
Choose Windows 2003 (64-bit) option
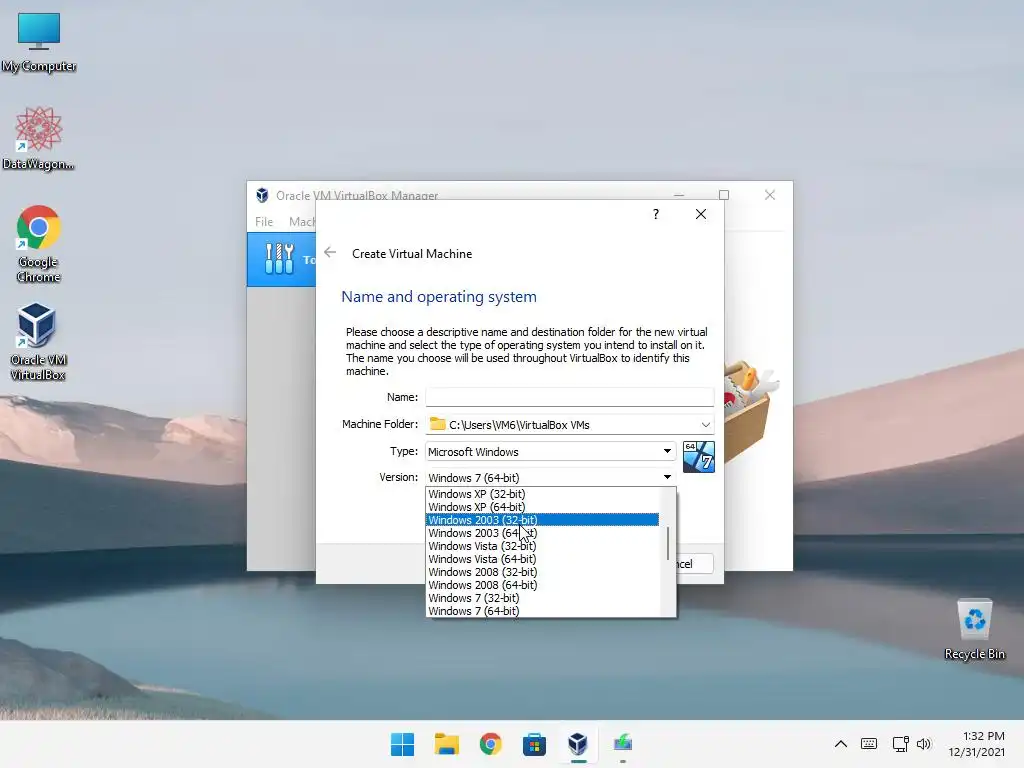[543, 533]
